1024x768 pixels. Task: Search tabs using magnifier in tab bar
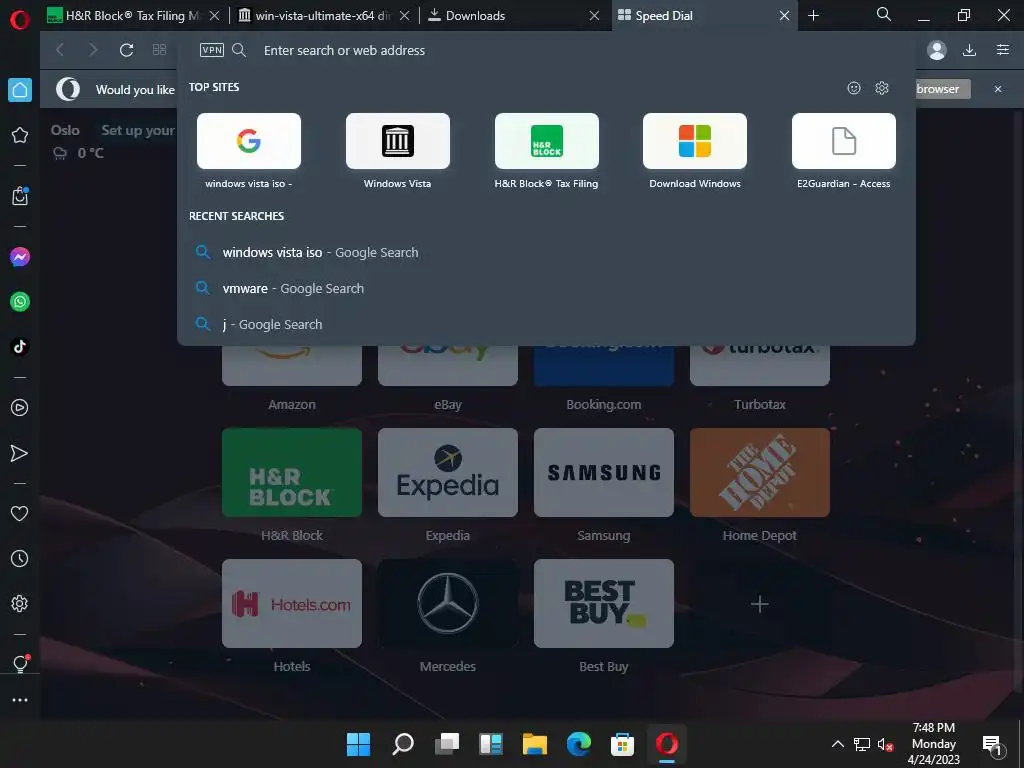(884, 14)
